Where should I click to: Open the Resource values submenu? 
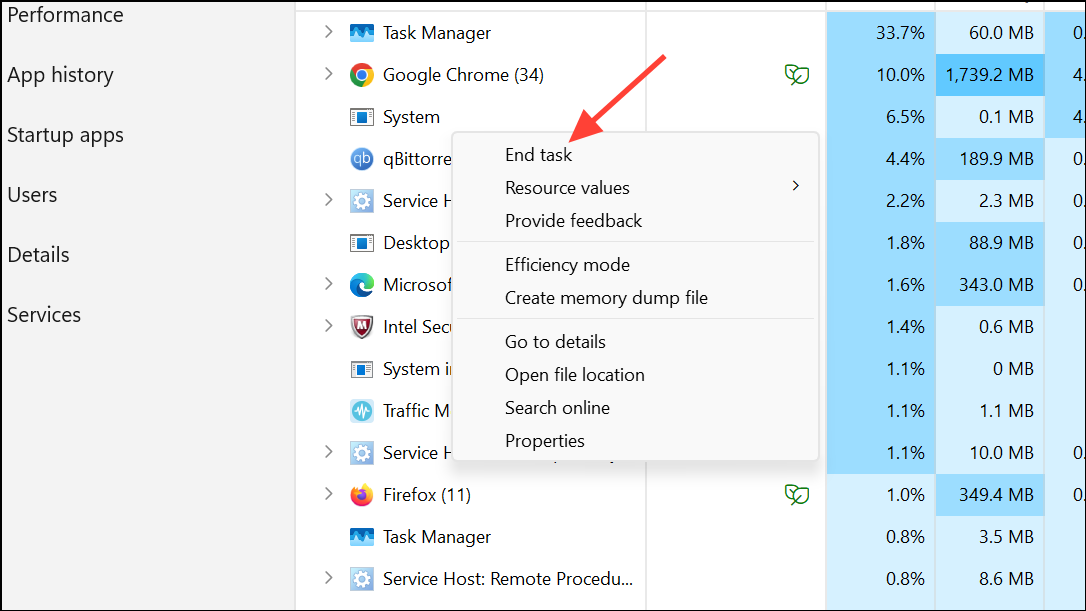(x=567, y=187)
